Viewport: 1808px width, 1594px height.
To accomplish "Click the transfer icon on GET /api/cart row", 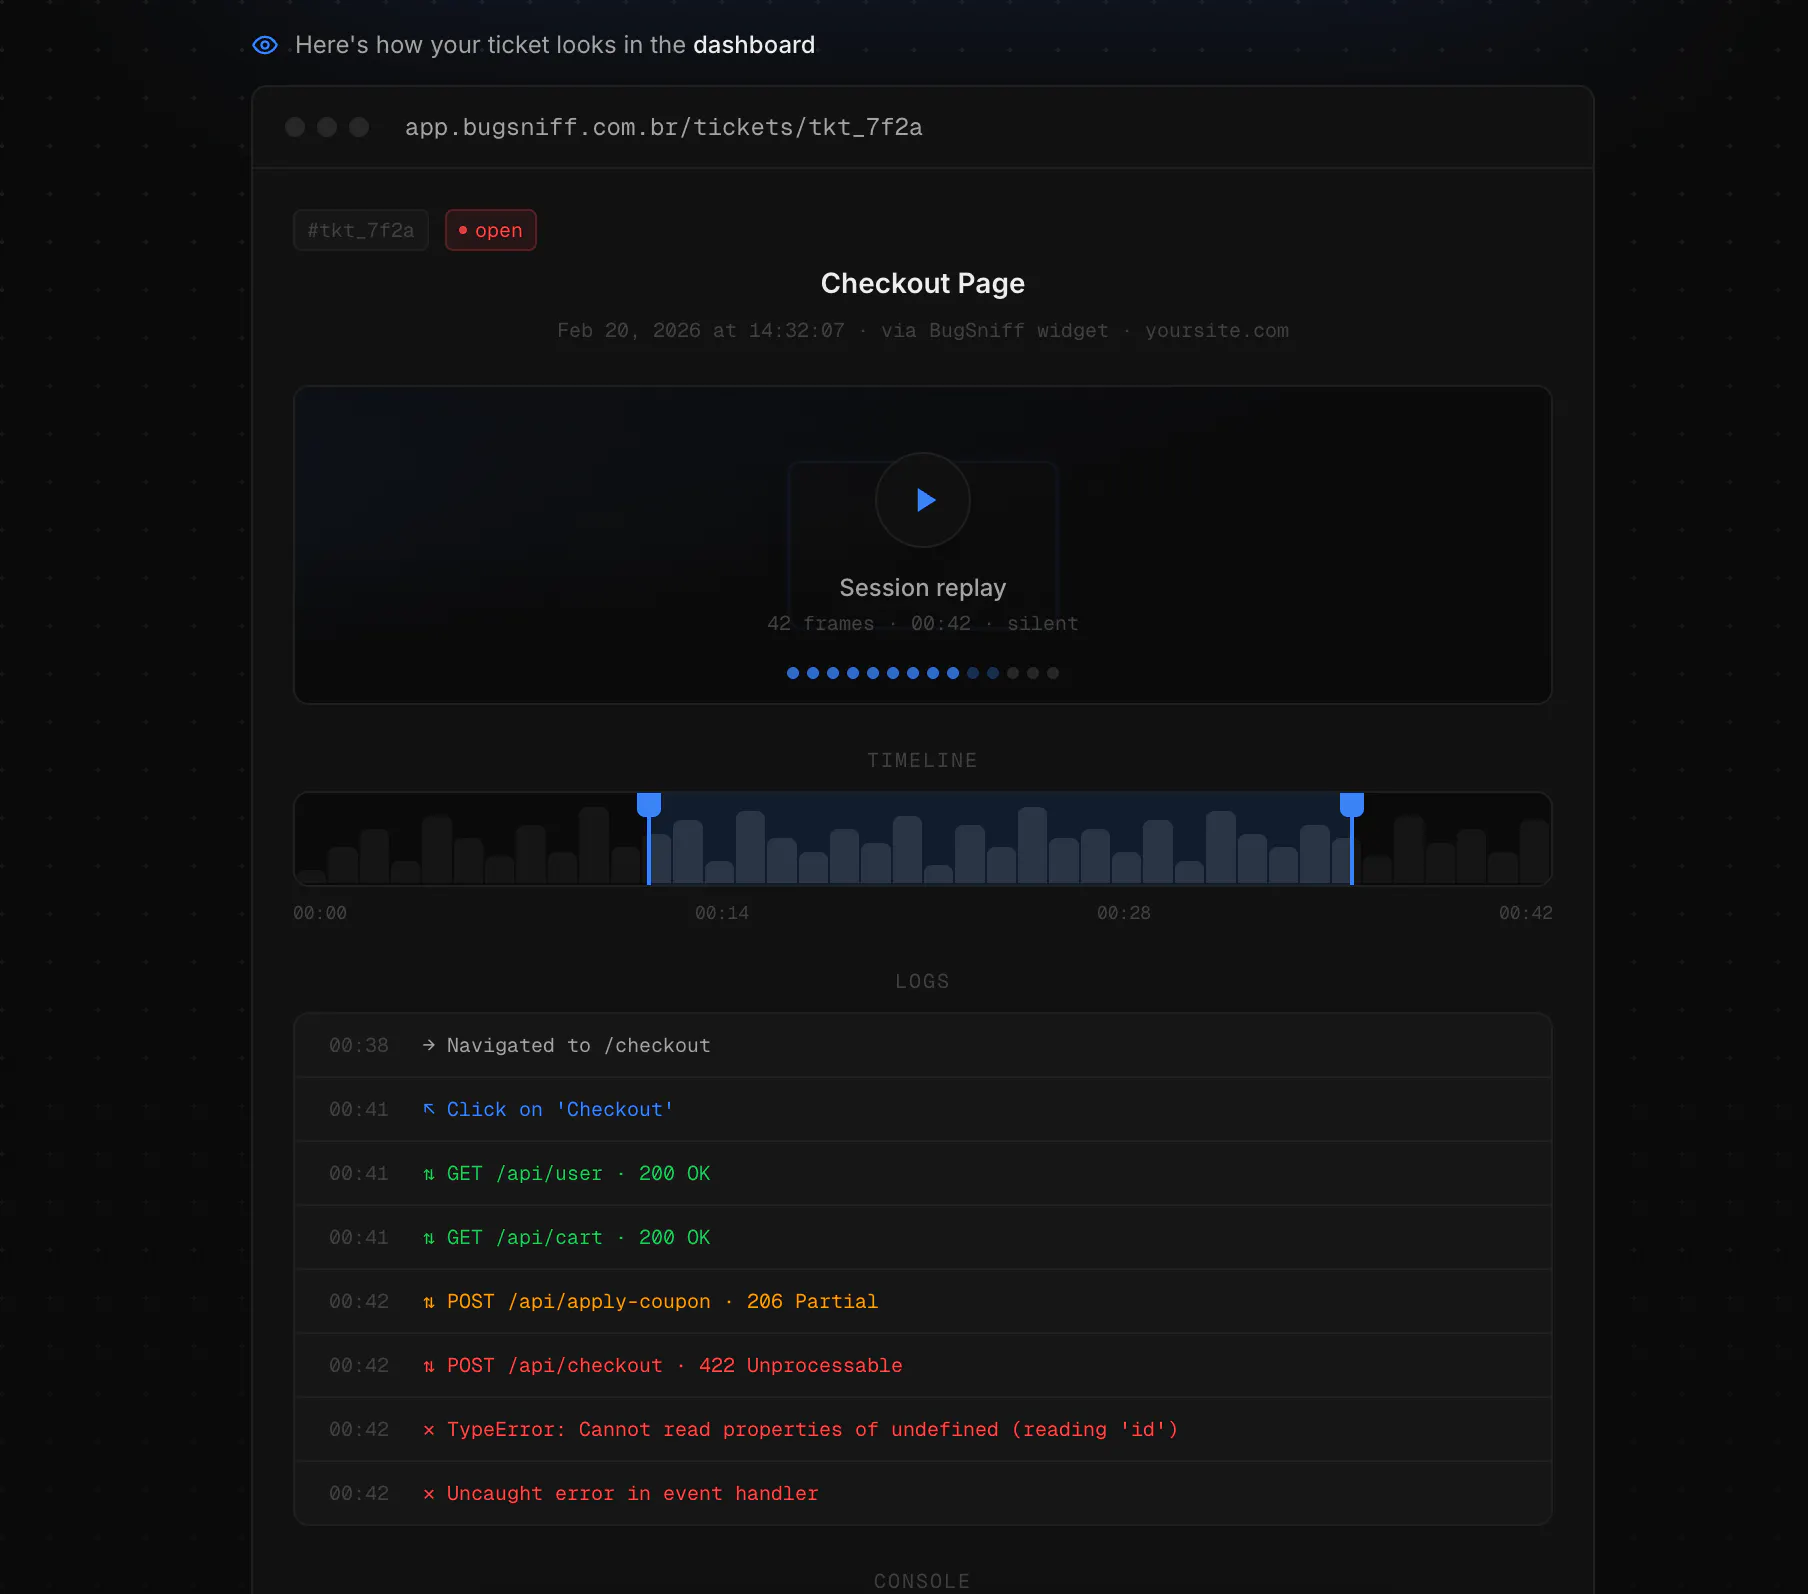I will tap(429, 1238).
